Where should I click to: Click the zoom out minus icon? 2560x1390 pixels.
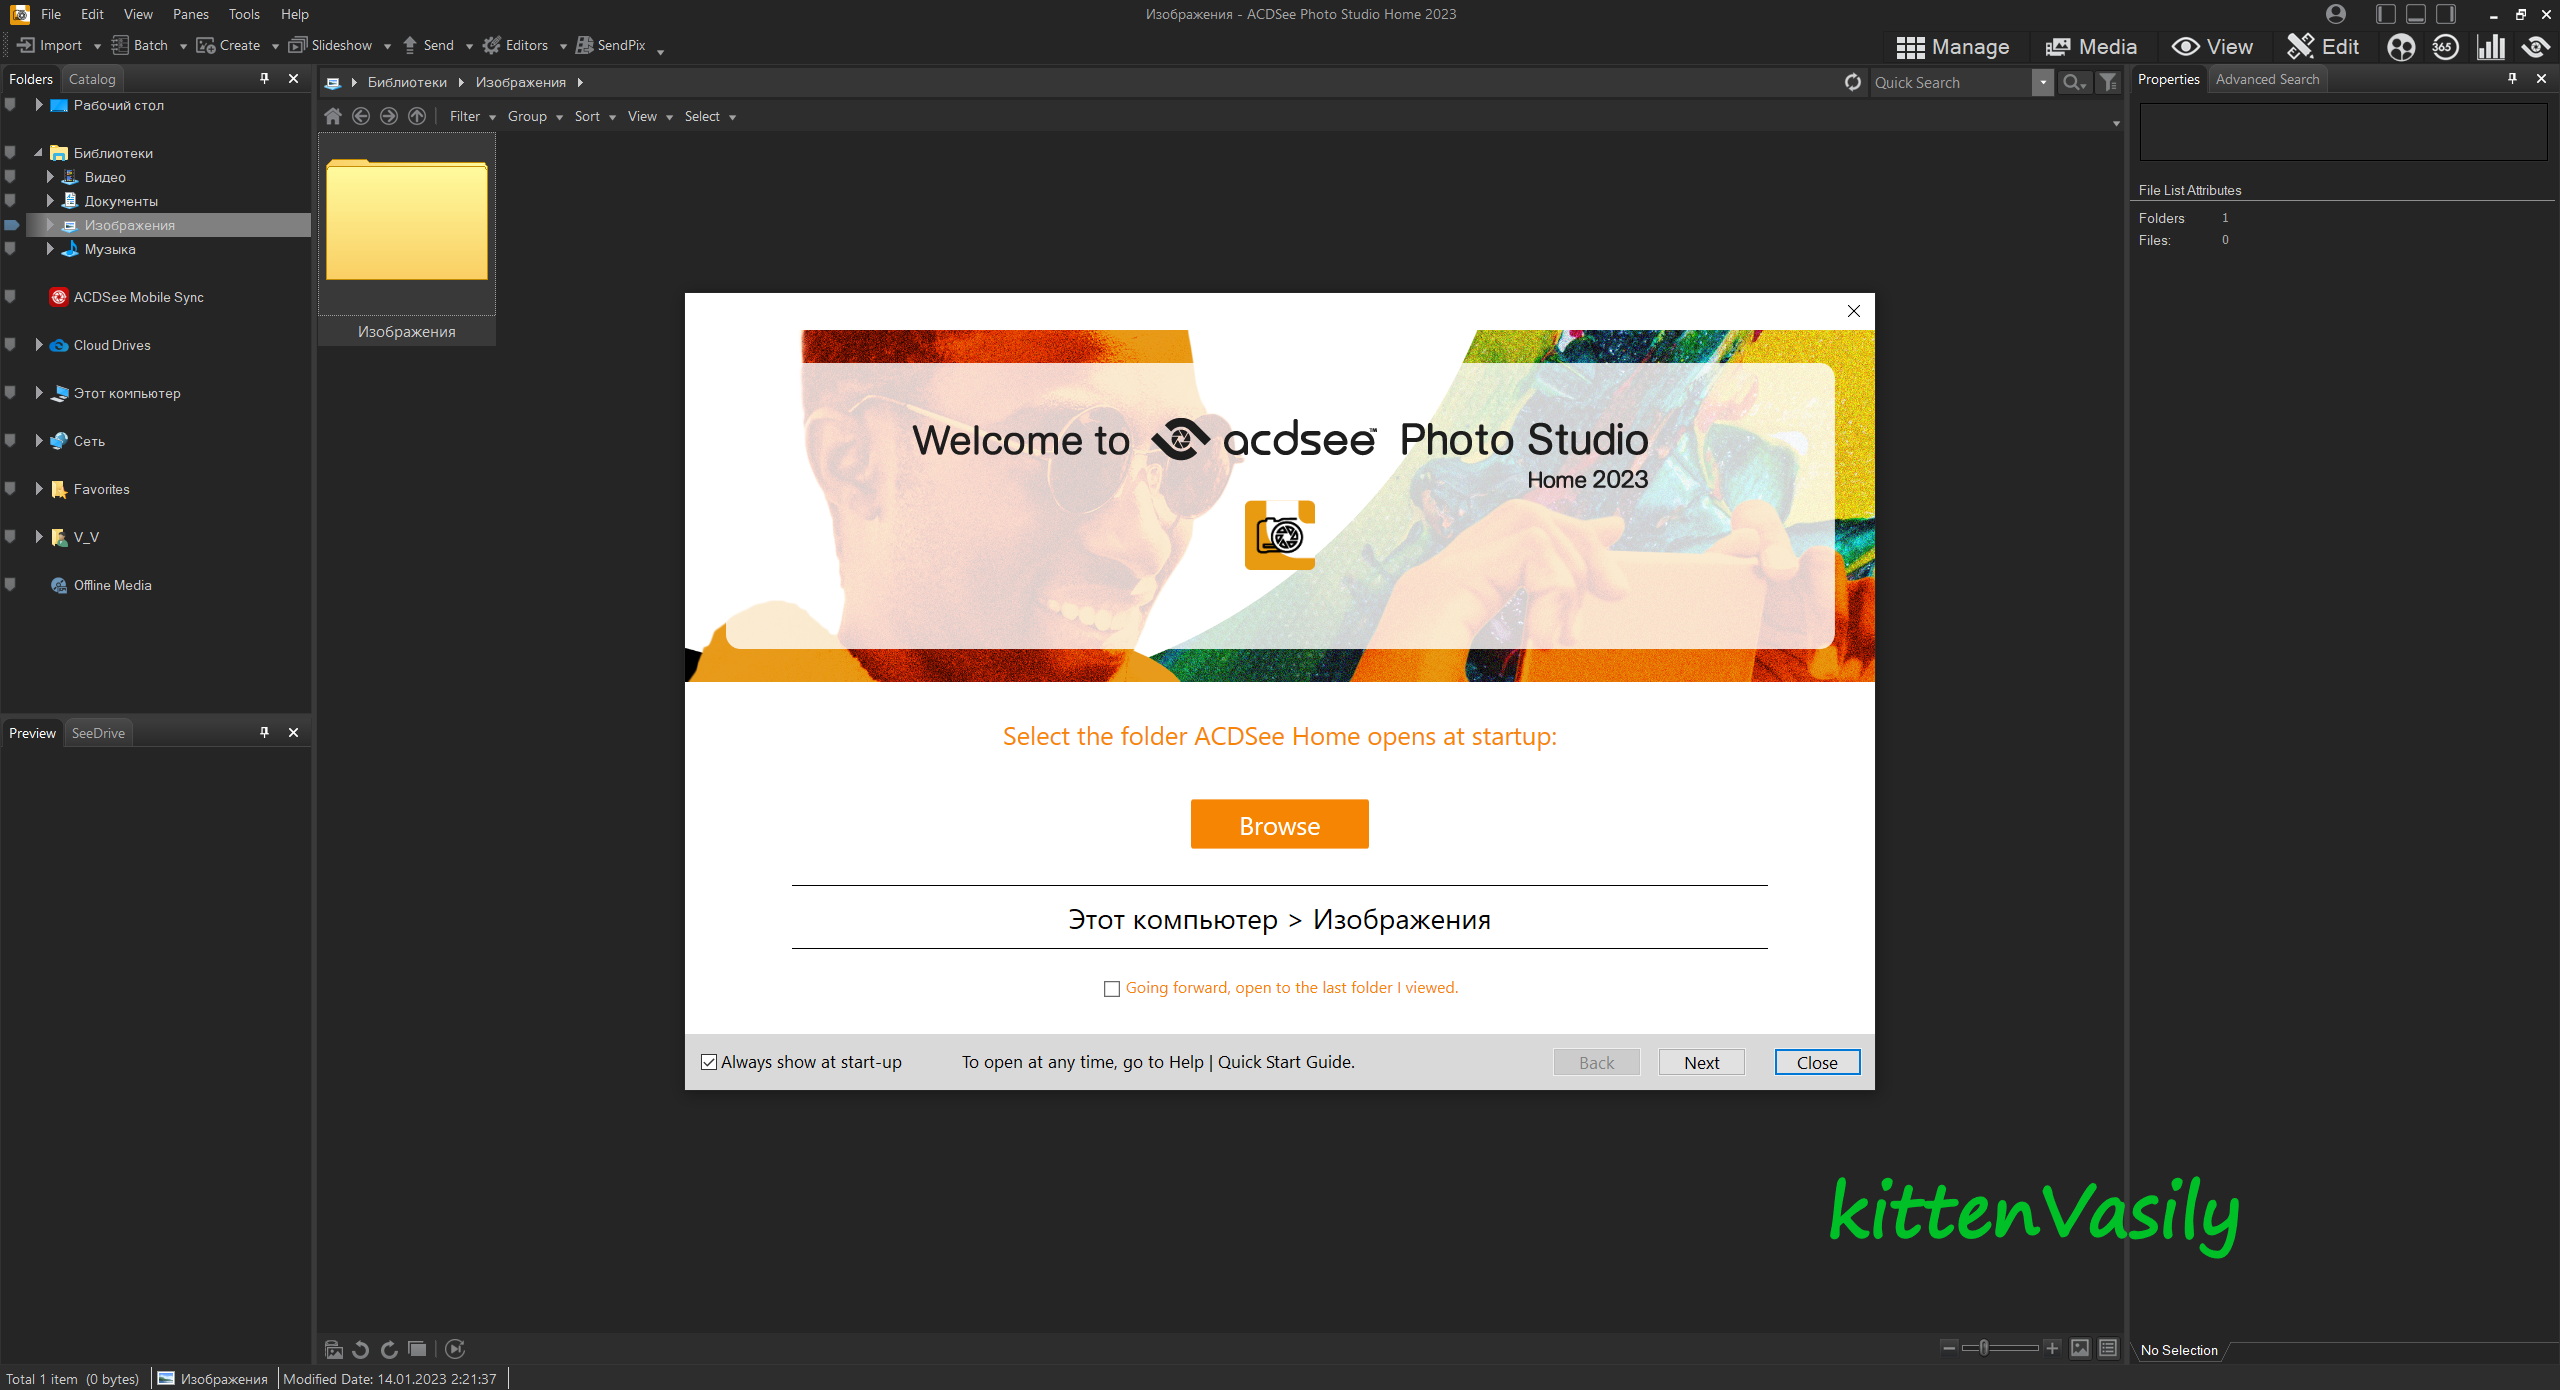click(1949, 1348)
